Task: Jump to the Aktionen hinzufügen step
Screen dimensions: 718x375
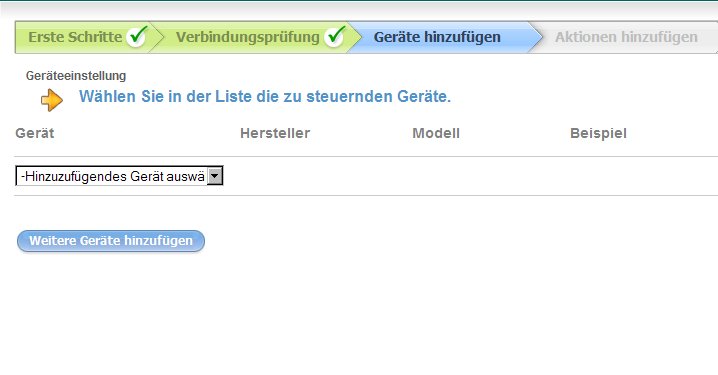Action: [x=626, y=37]
